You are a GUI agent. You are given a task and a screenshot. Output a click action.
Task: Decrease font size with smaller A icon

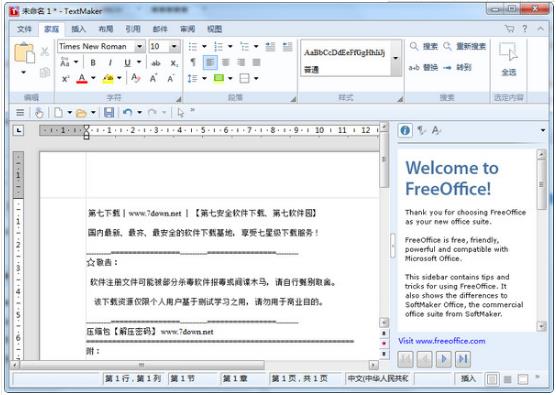(171, 78)
